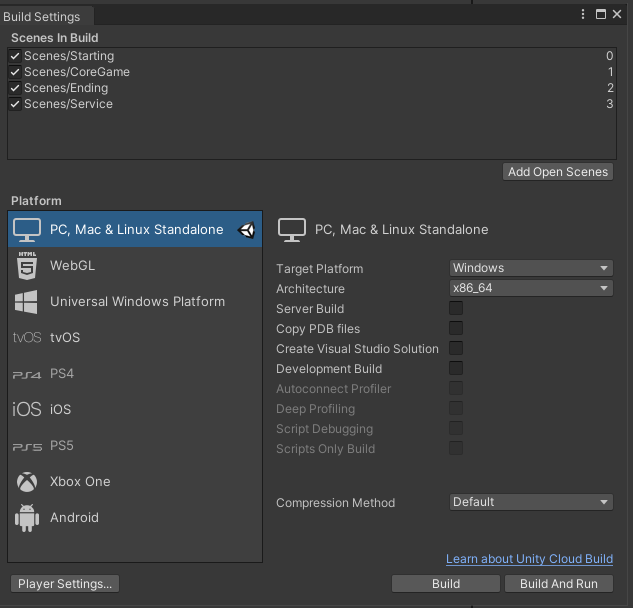The height and width of the screenshot is (608, 633).
Task: Click the Android robot icon
Action: pos(27,518)
